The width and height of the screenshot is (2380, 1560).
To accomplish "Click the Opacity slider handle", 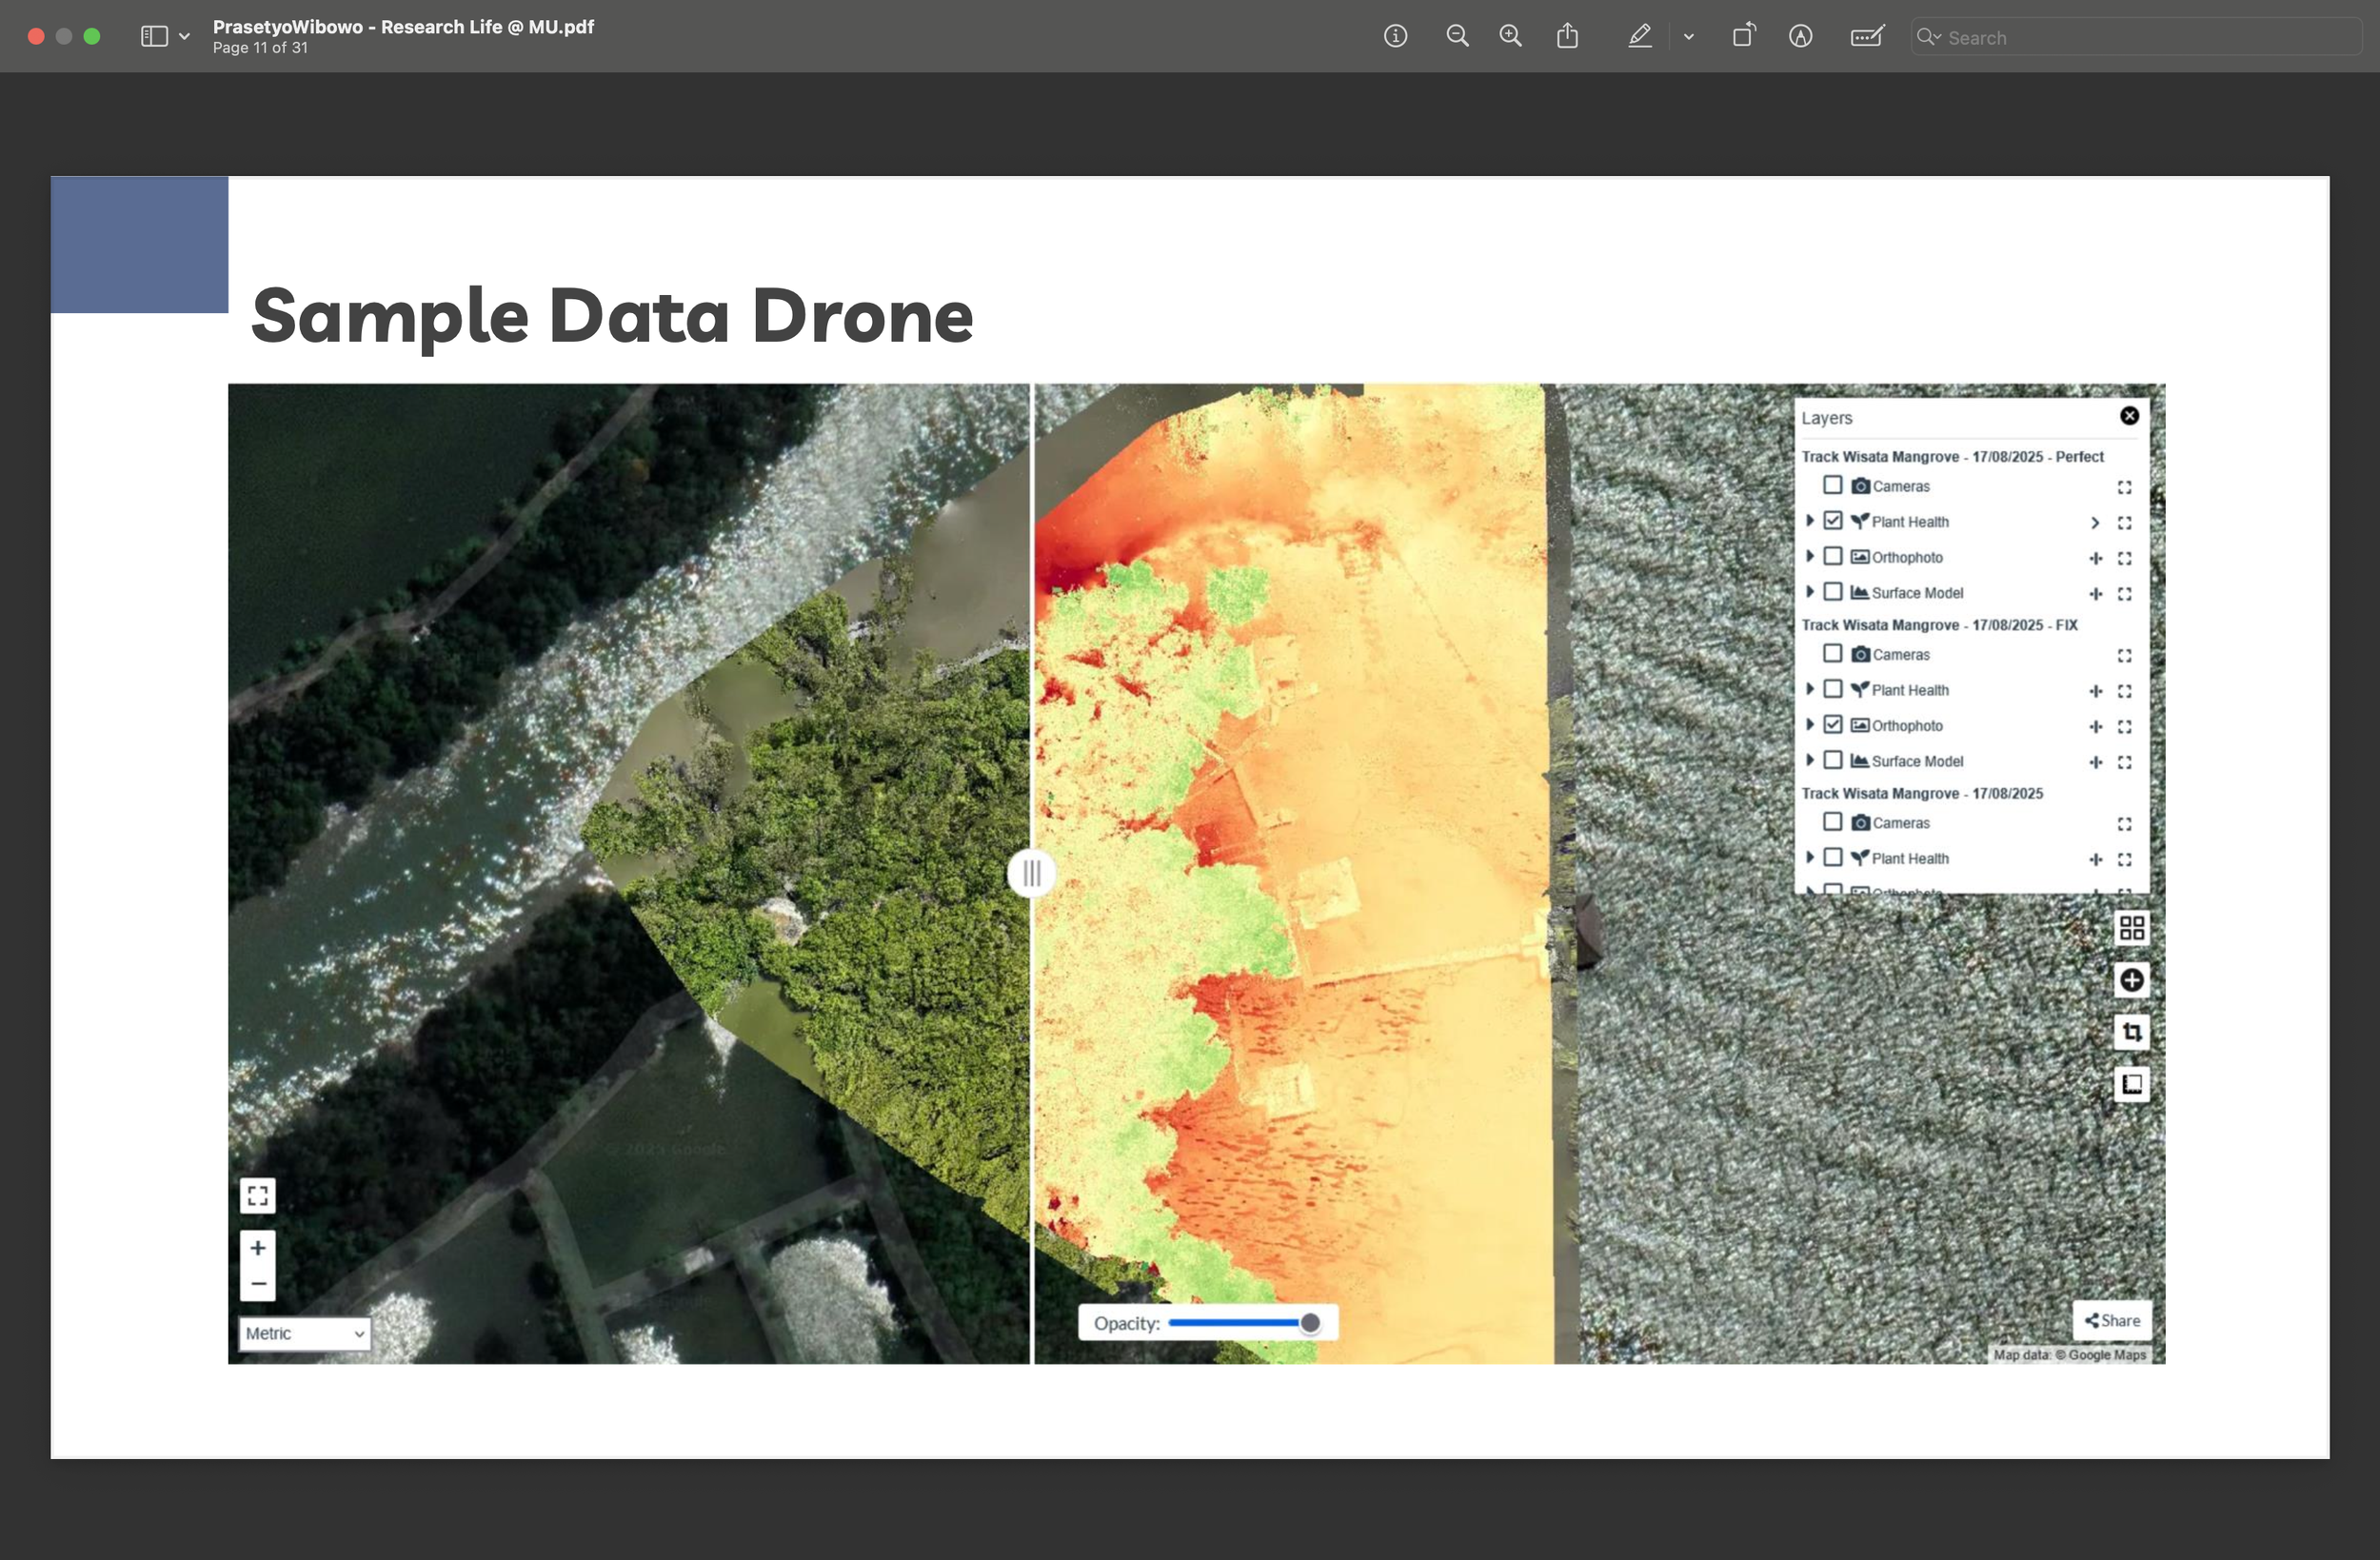I will [1309, 1323].
